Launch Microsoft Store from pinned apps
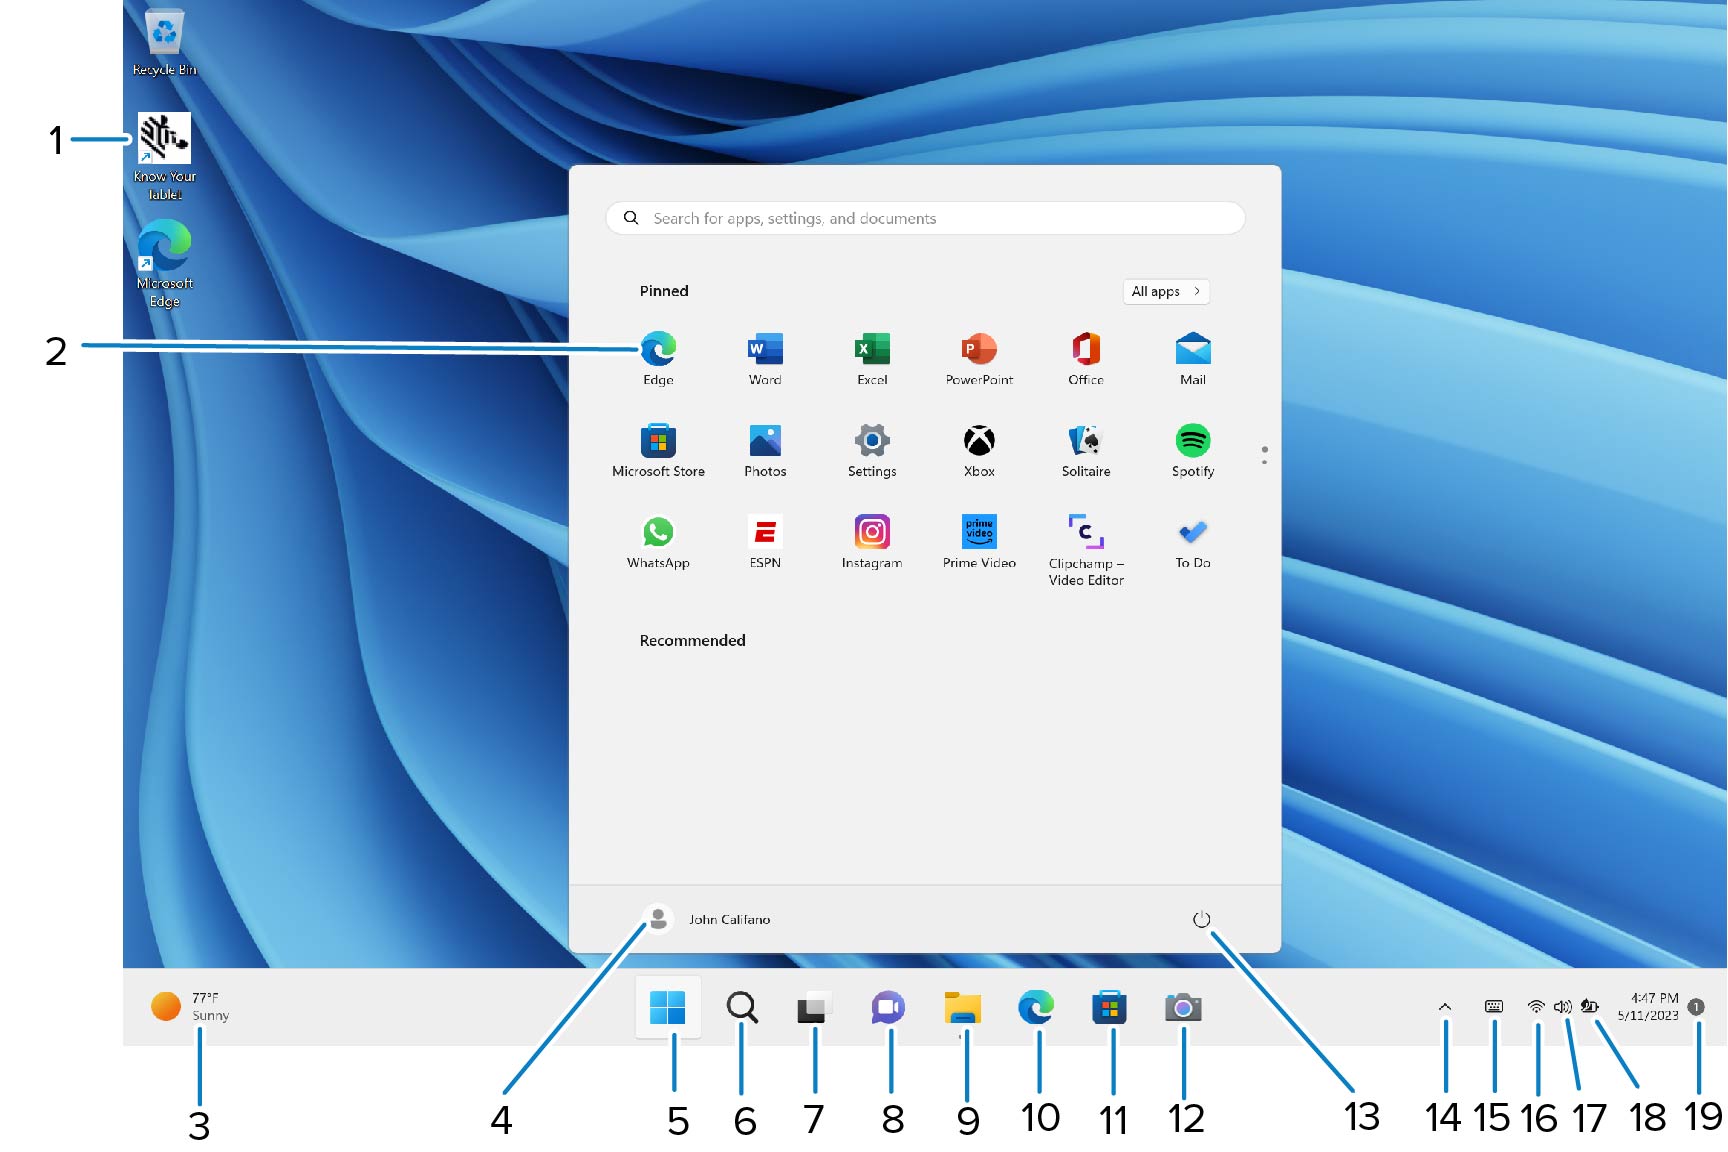The width and height of the screenshot is (1728, 1152). [x=658, y=450]
